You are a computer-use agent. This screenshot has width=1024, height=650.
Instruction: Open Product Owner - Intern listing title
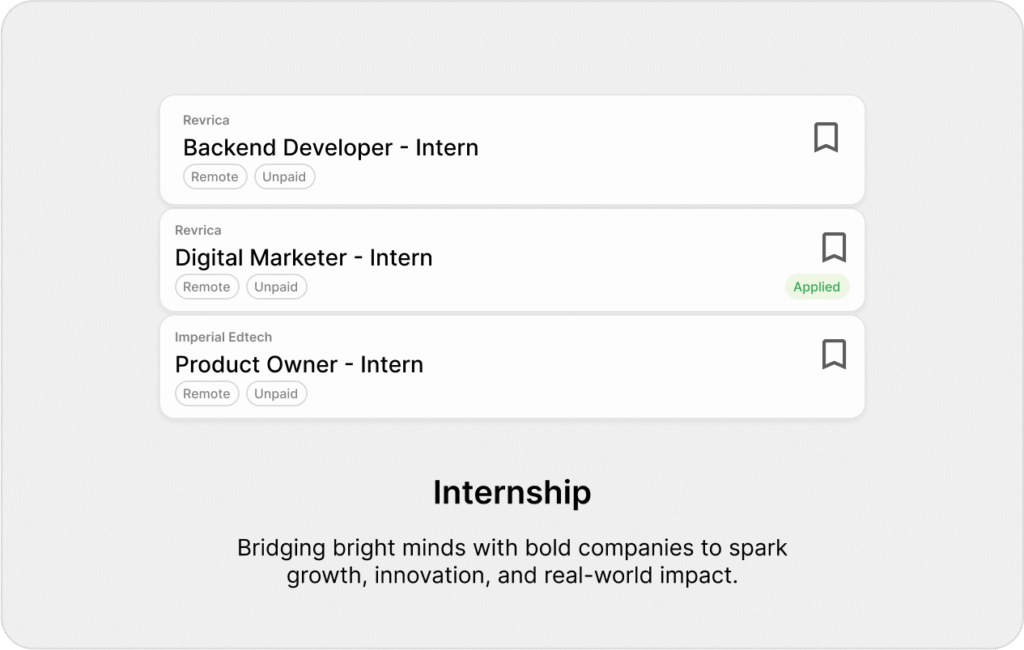[299, 365]
